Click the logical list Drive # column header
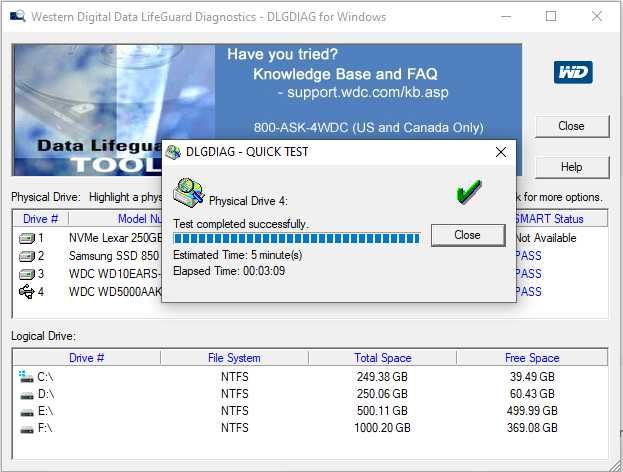The width and height of the screenshot is (623, 472). (x=86, y=358)
